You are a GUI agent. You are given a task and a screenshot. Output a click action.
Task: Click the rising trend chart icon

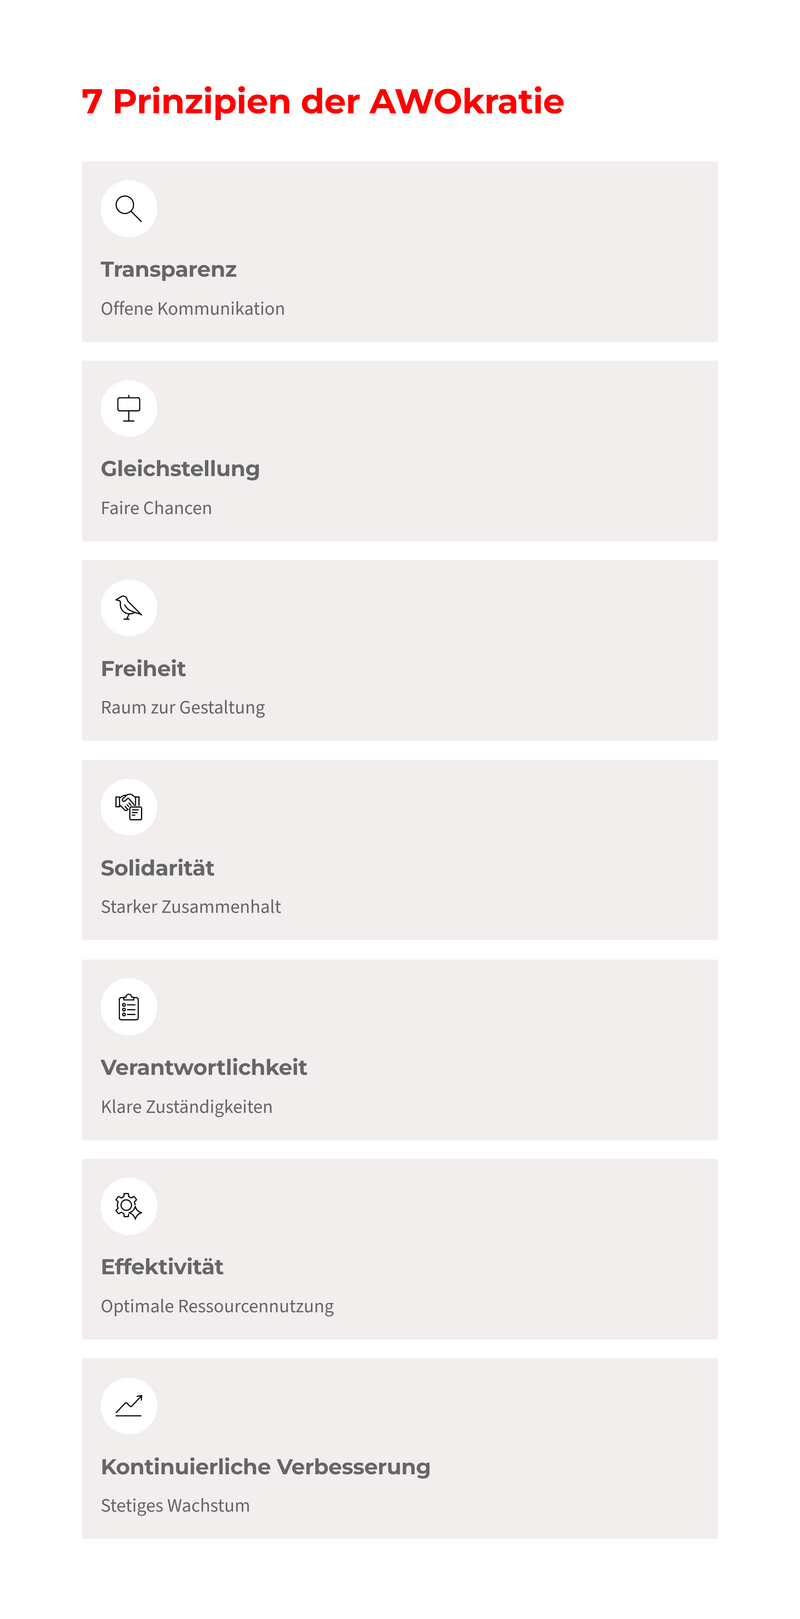129,1406
